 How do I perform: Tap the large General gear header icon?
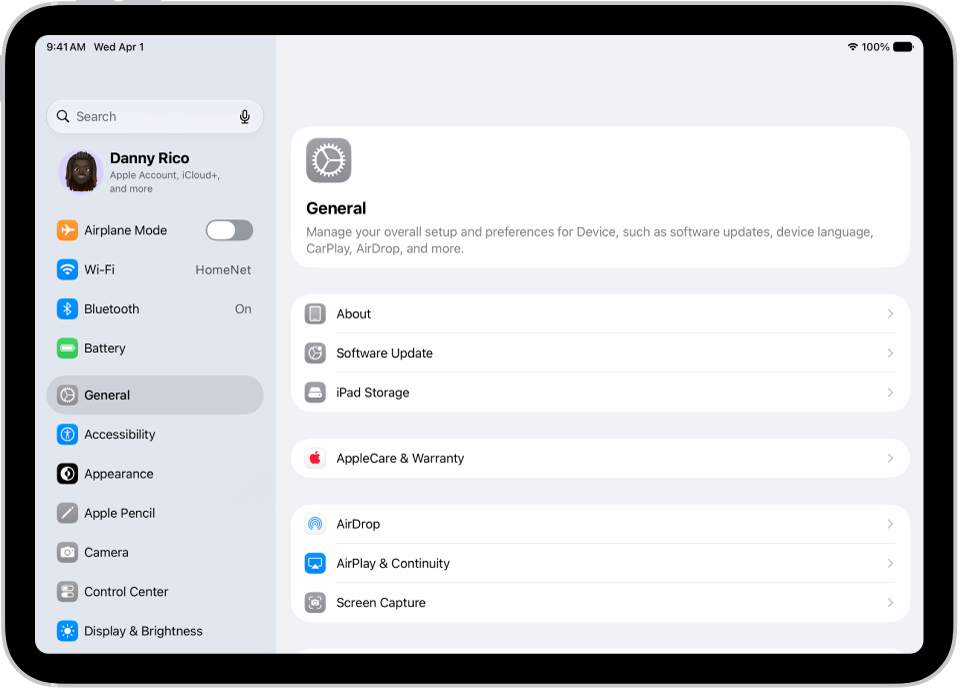click(329, 160)
